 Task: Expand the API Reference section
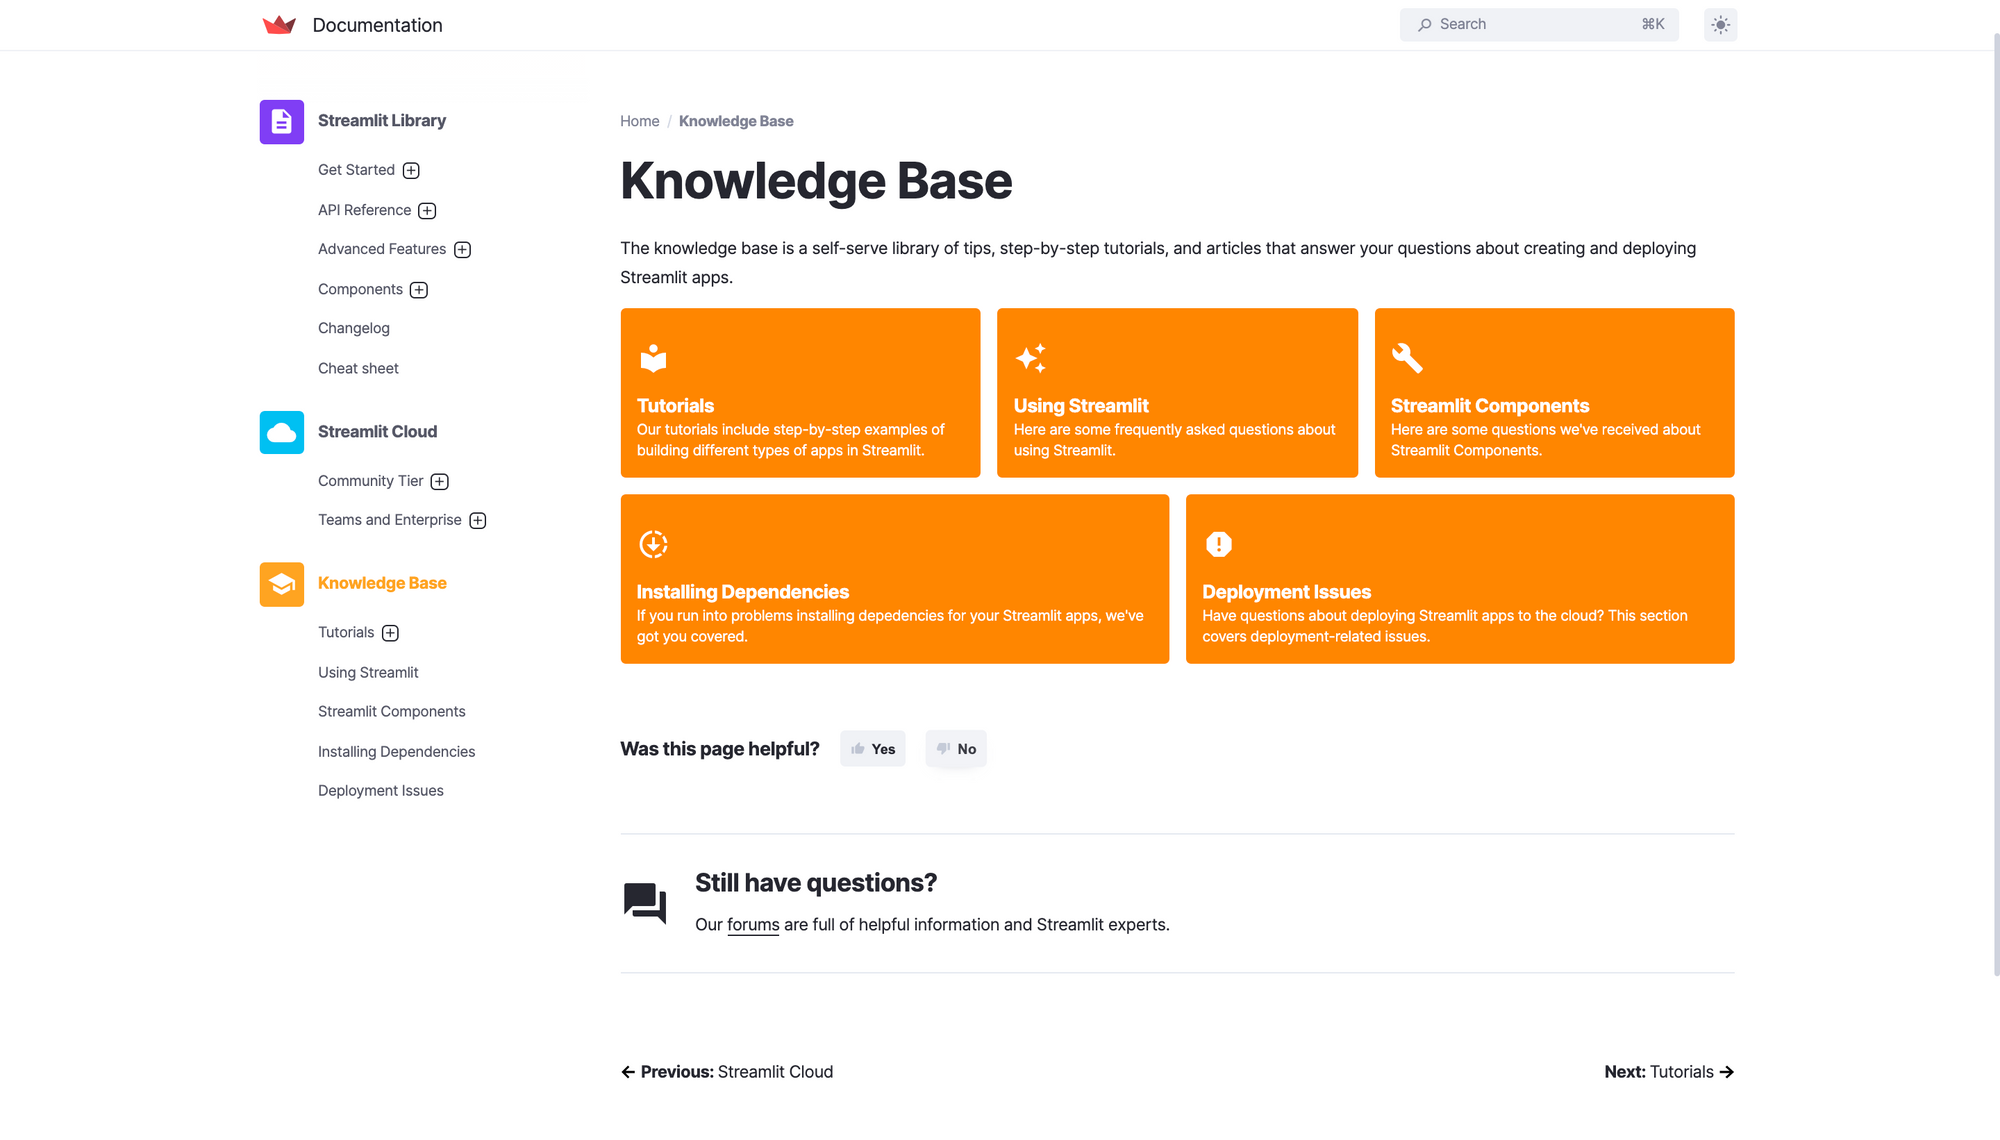427,210
